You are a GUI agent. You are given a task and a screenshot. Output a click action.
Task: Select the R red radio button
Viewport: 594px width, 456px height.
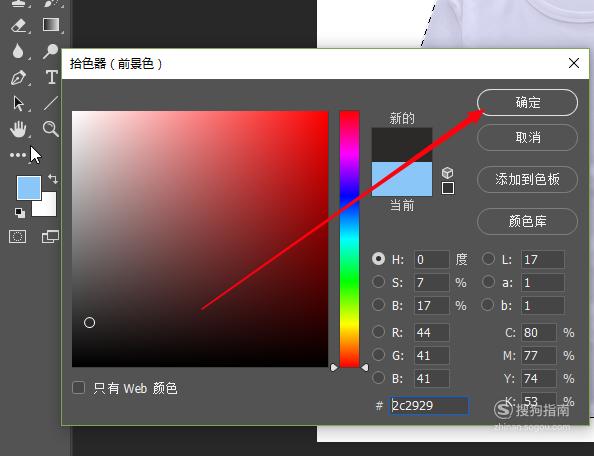[x=378, y=332]
